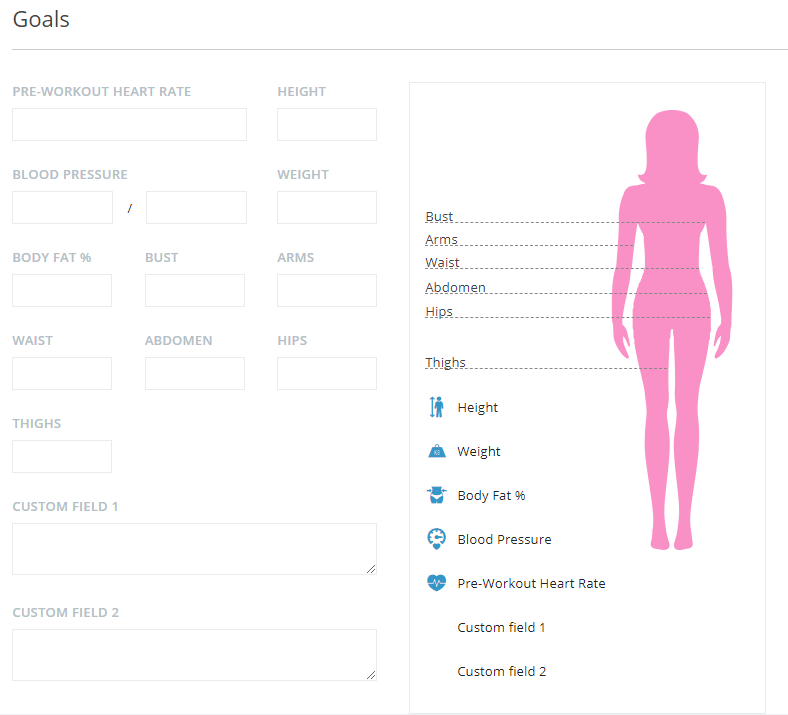The height and width of the screenshot is (715, 788).
Task: Click the Body Fat % legend text
Action: (491, 495)
